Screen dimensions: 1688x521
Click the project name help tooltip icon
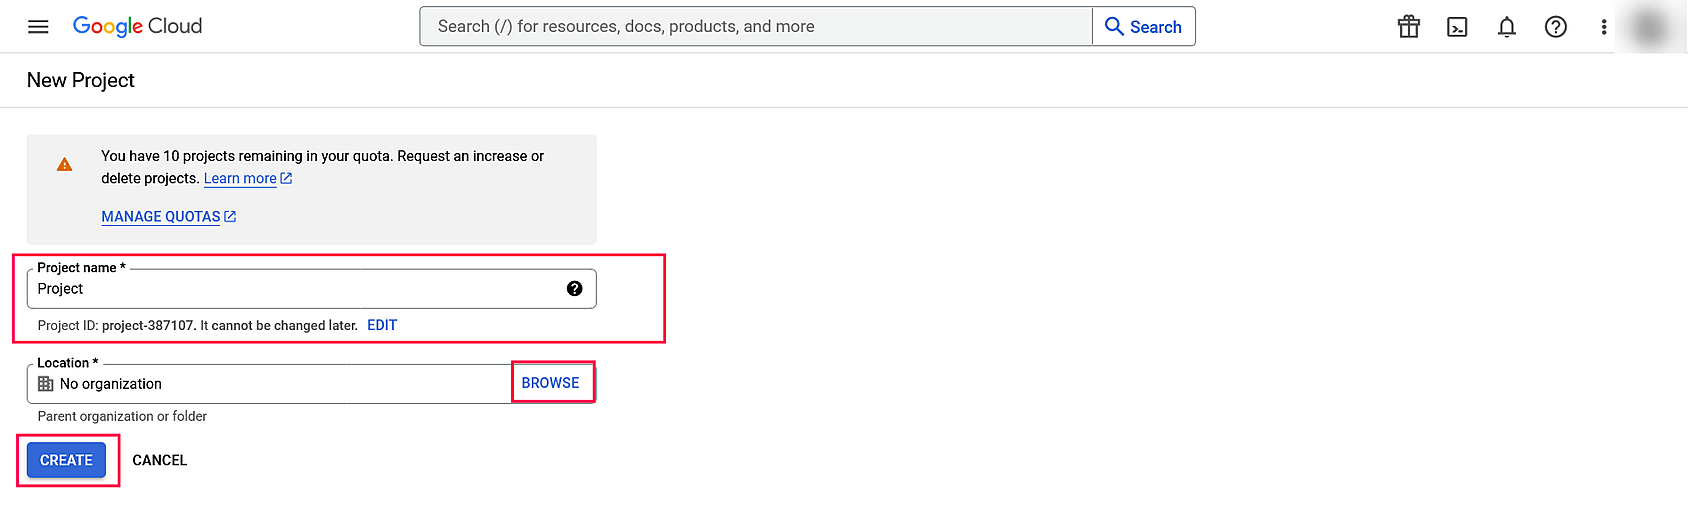tap(574, 289)
